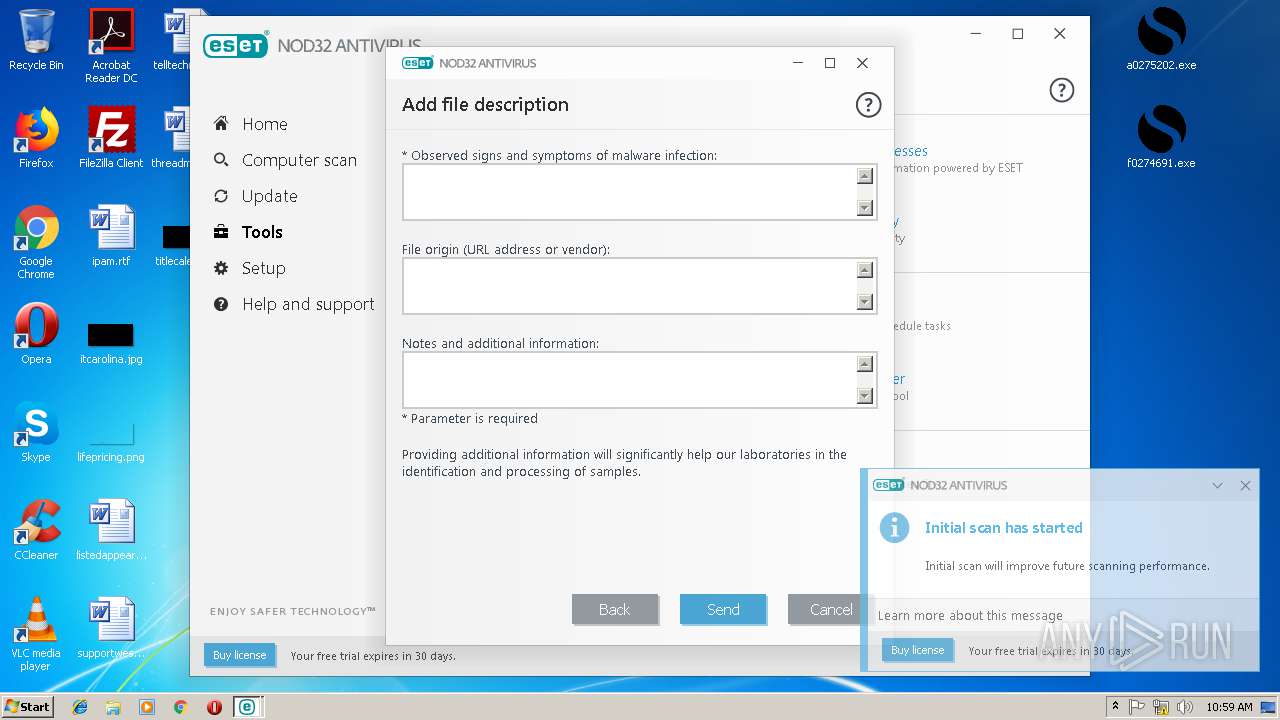Click Buy license in the notification popup
This screenshot has width=1280, height=720.
pyautogui.click(x=917, y=650)
